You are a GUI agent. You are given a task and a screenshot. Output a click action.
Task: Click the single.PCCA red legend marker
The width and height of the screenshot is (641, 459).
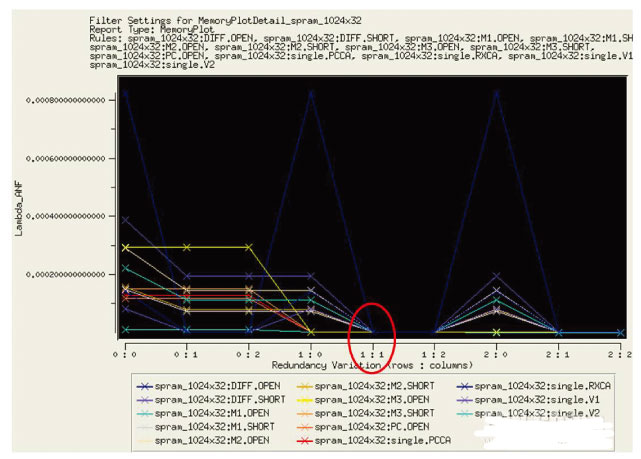305,441
